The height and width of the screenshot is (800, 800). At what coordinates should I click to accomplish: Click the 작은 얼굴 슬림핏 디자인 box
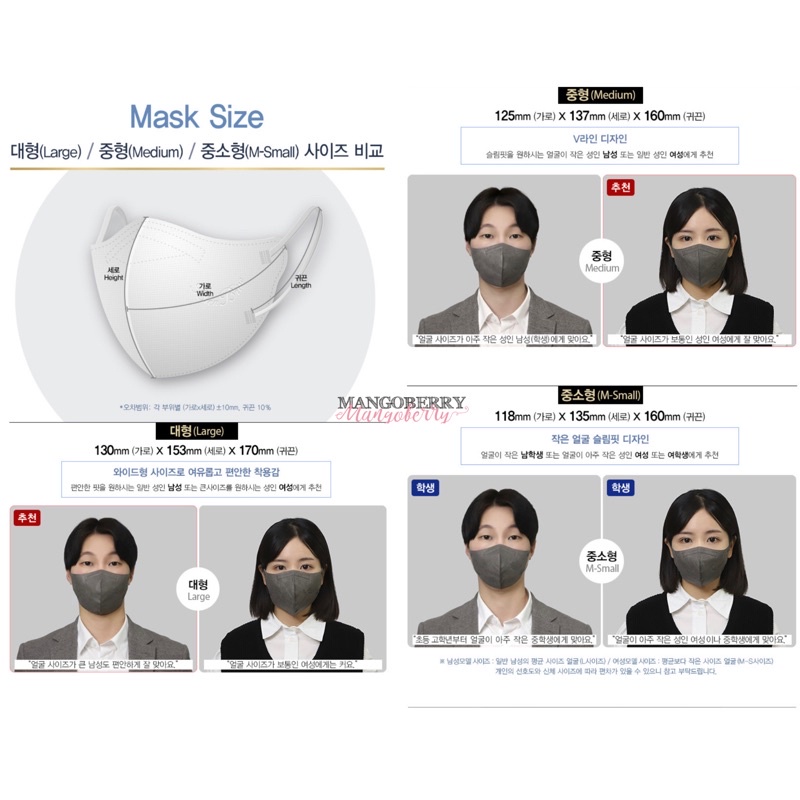tap(599, 446)
